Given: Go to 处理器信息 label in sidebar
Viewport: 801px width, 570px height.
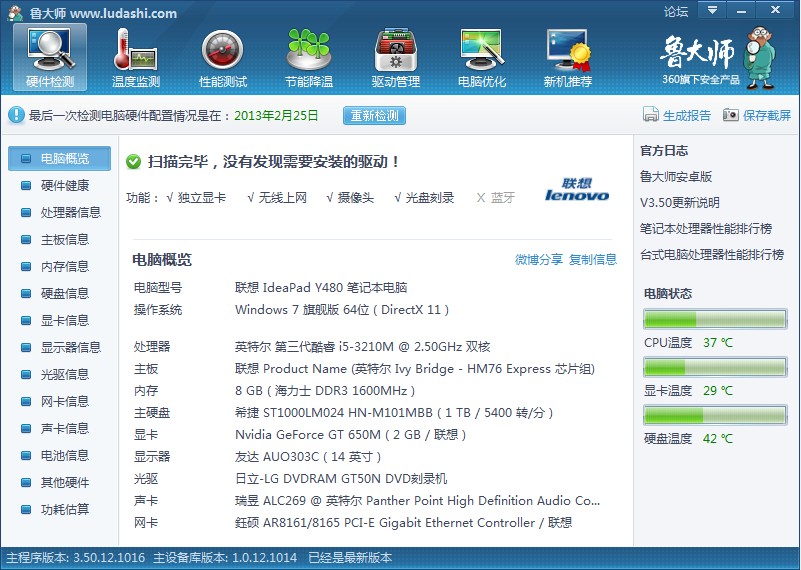Looking at the screenshot, I should tap(71, 212).
